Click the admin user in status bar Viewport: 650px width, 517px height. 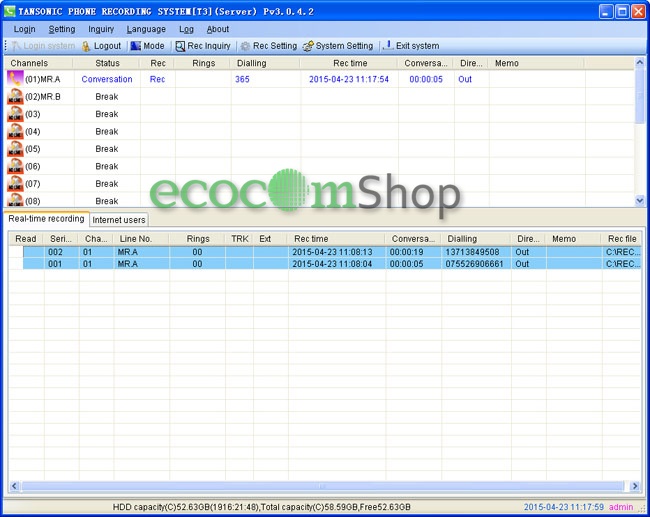[621, 507]
